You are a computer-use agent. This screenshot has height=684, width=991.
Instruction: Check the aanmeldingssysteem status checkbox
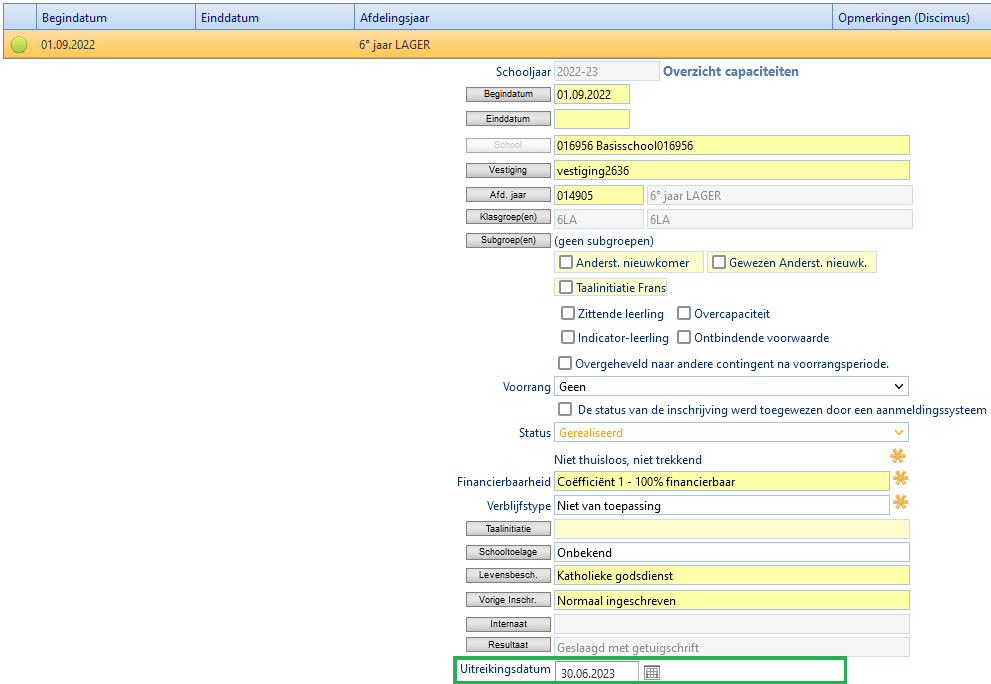pos(565,410)
